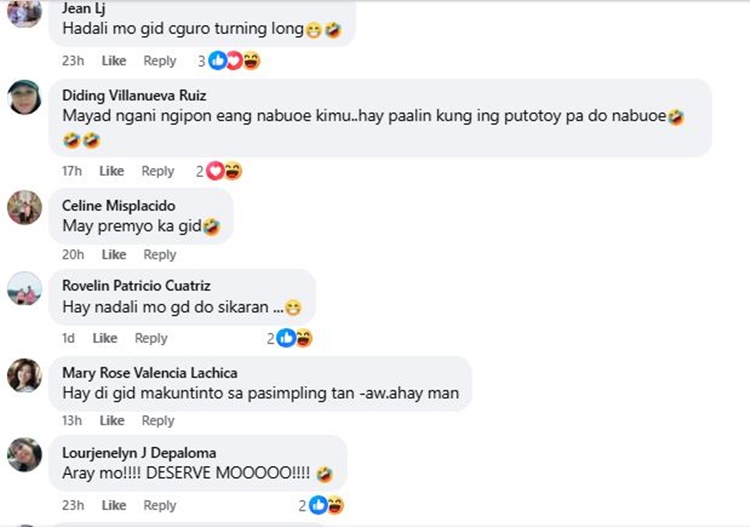Reply to Mary Rose Valencia Lachica's comment

[x=158, y=420]
